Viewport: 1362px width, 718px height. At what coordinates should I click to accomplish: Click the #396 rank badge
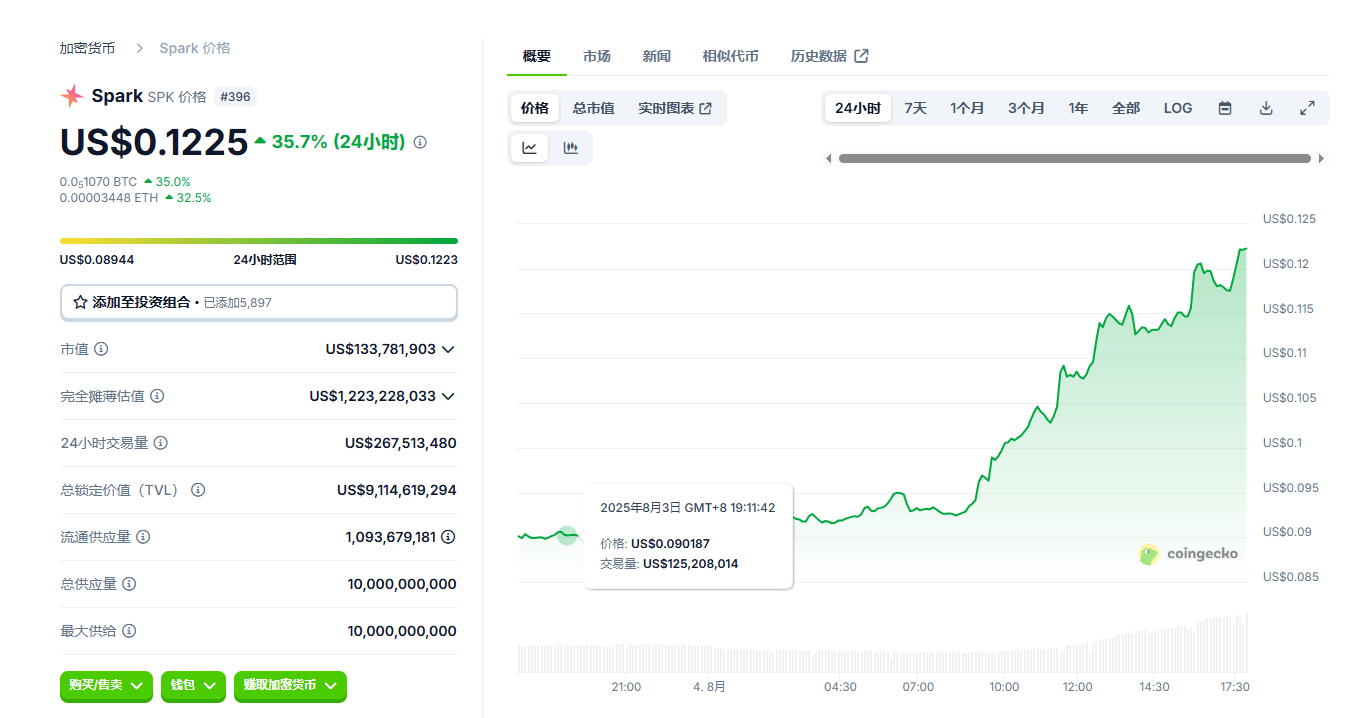point(235,97)
